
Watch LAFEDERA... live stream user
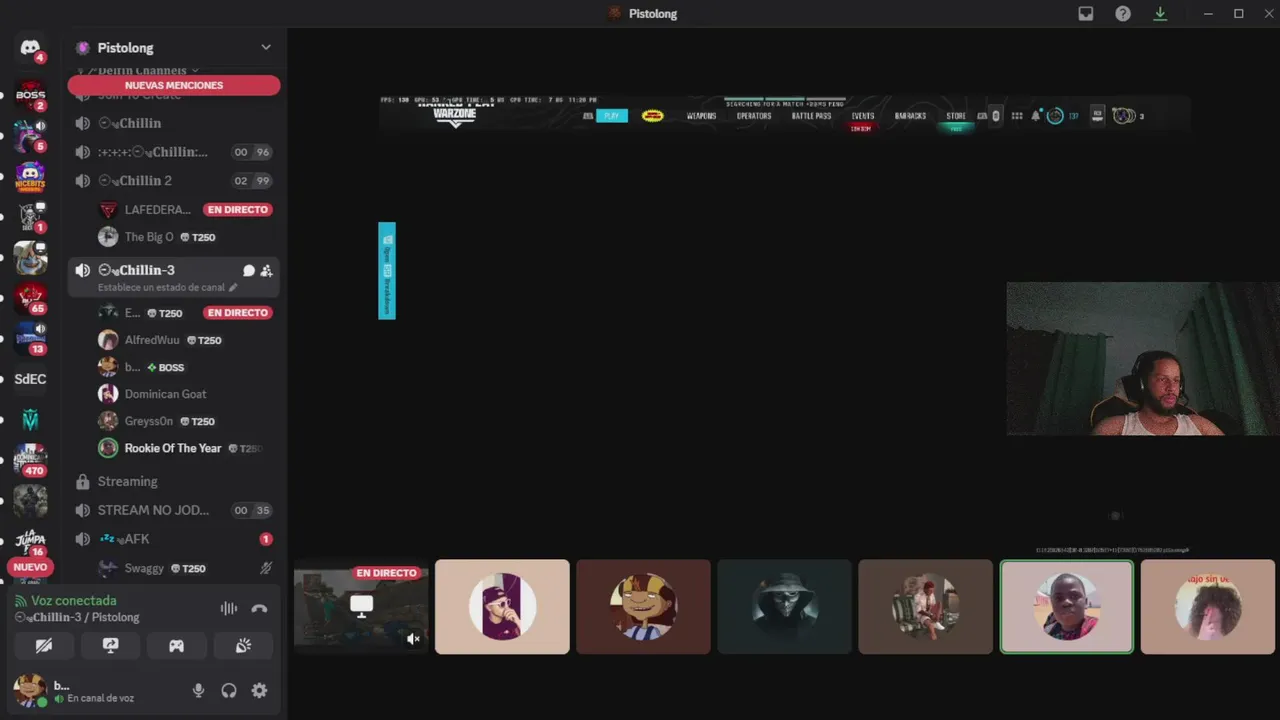pos(185,210)
